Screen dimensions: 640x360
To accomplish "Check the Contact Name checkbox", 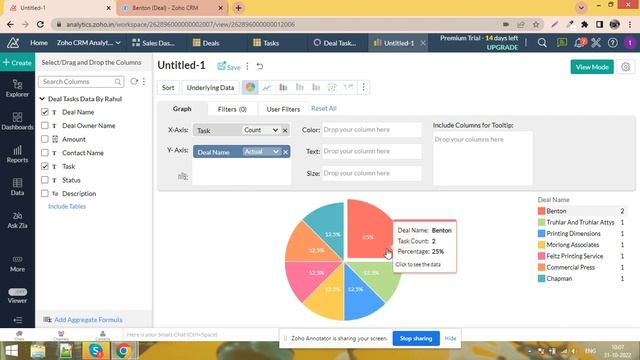I will (x=45, y=152).
